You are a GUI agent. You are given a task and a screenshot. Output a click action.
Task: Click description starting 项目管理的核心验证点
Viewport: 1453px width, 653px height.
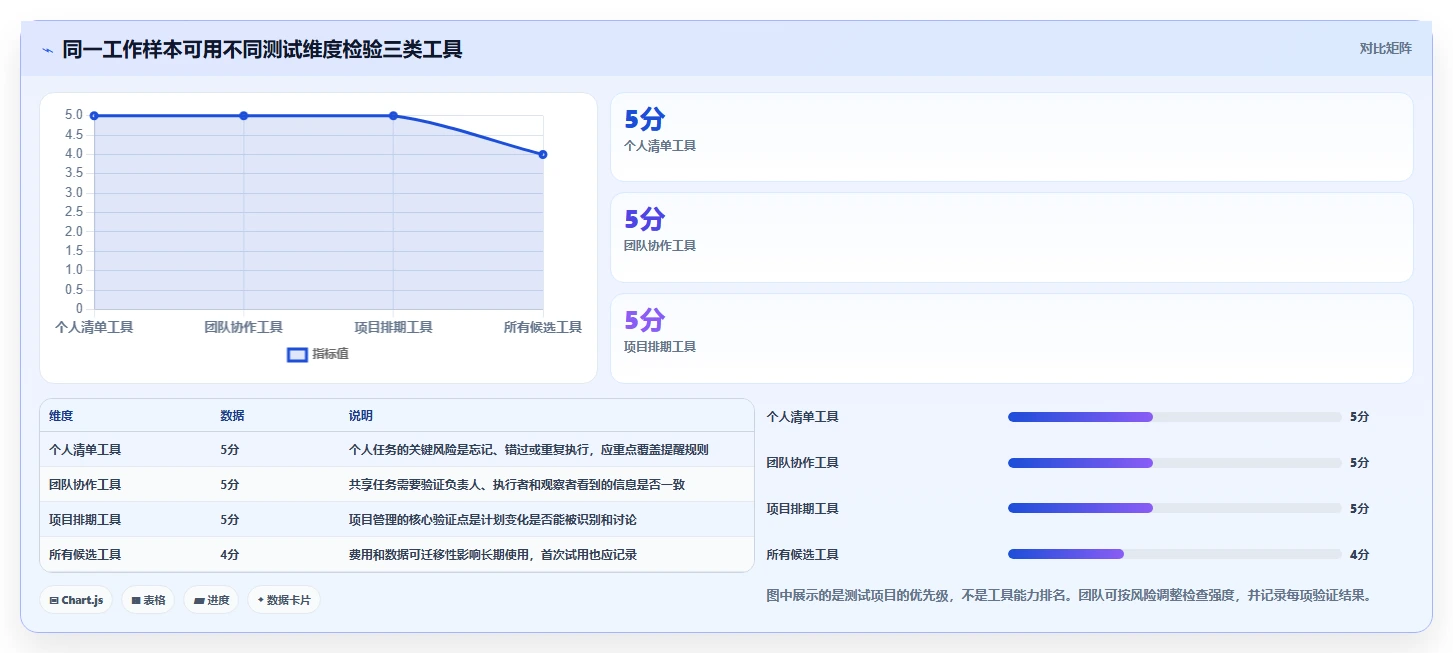click(492, 520)
